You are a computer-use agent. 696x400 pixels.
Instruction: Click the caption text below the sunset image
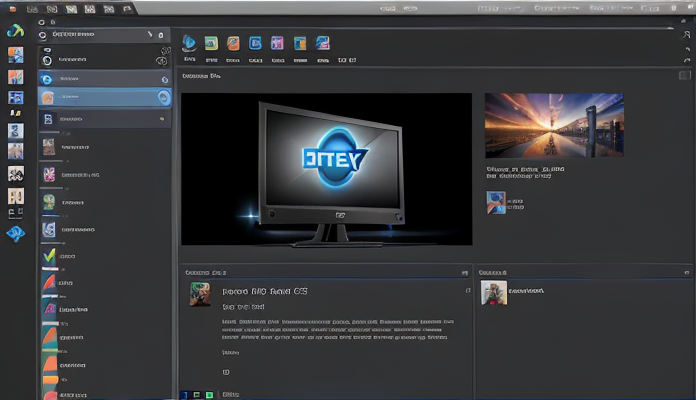525,170
